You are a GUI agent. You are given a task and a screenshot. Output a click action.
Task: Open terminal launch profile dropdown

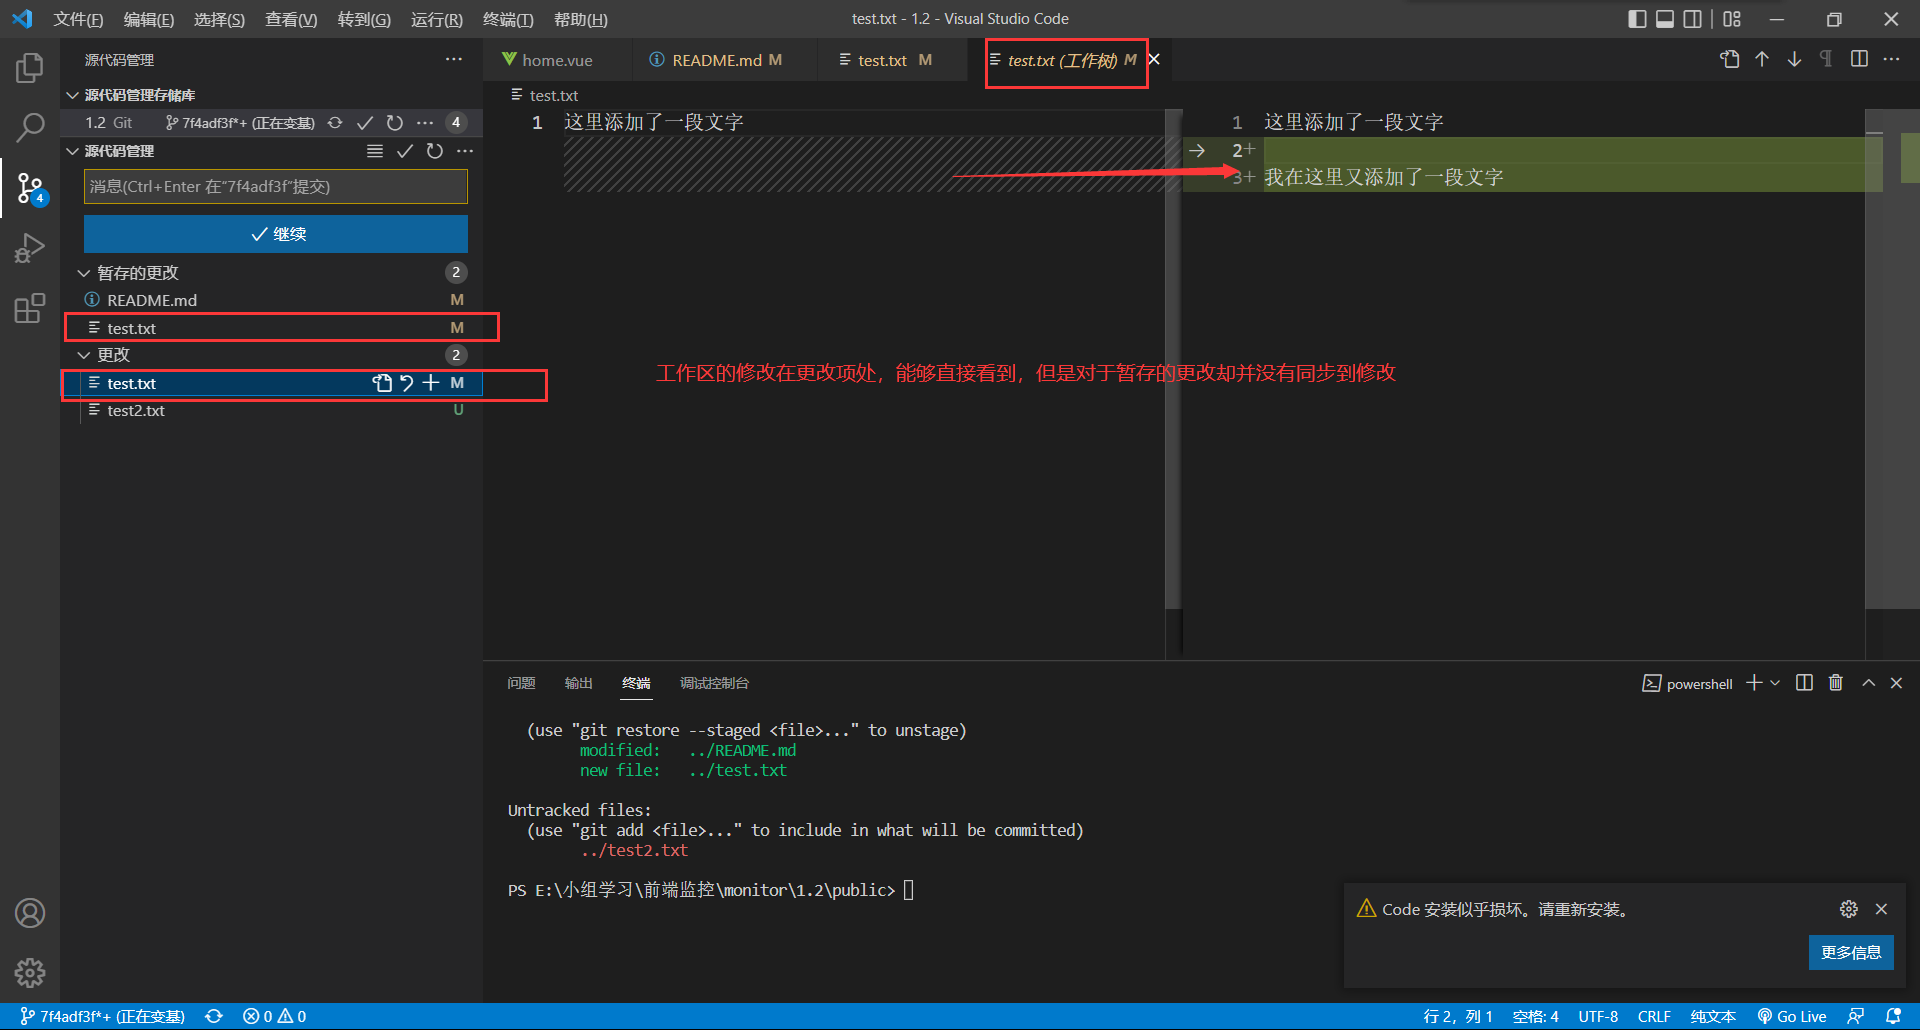[1775, 683]
